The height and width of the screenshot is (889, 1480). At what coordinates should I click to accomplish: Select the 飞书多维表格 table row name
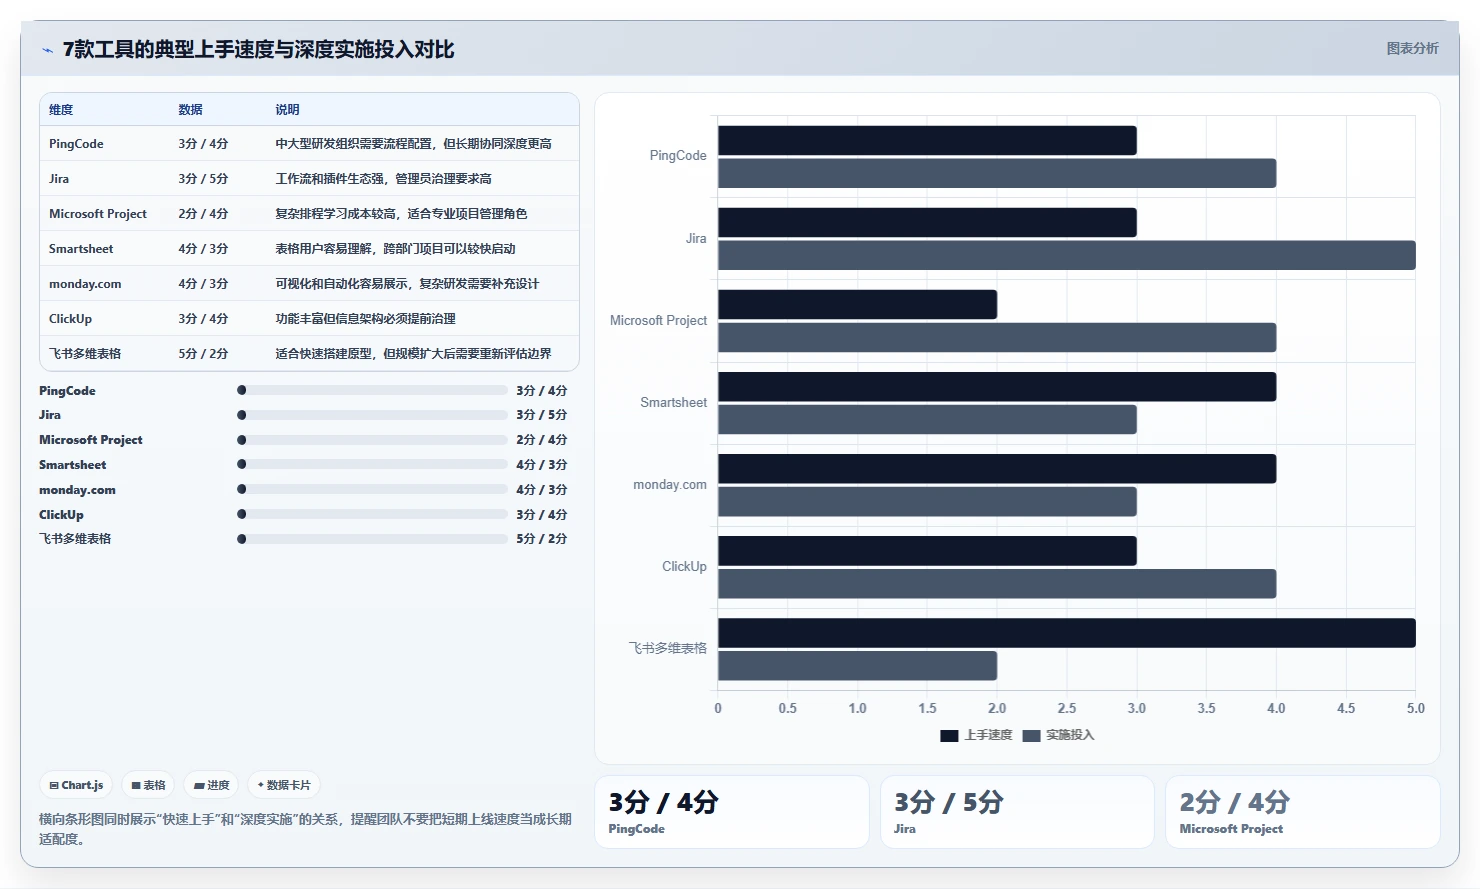pos(85,354)
